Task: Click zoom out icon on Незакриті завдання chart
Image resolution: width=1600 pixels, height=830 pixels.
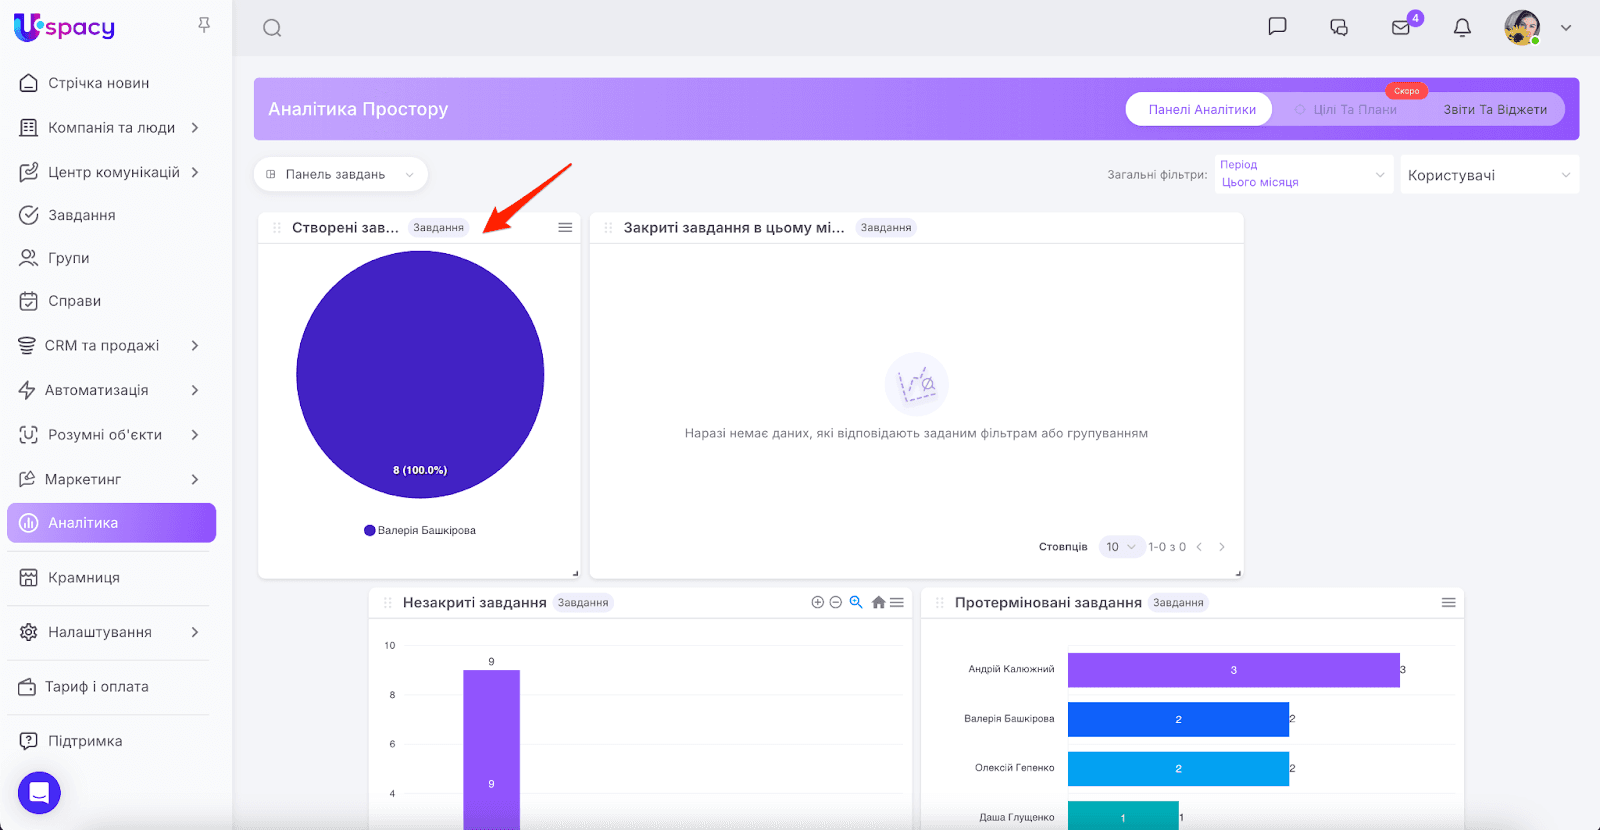Action: click(835, 602)
